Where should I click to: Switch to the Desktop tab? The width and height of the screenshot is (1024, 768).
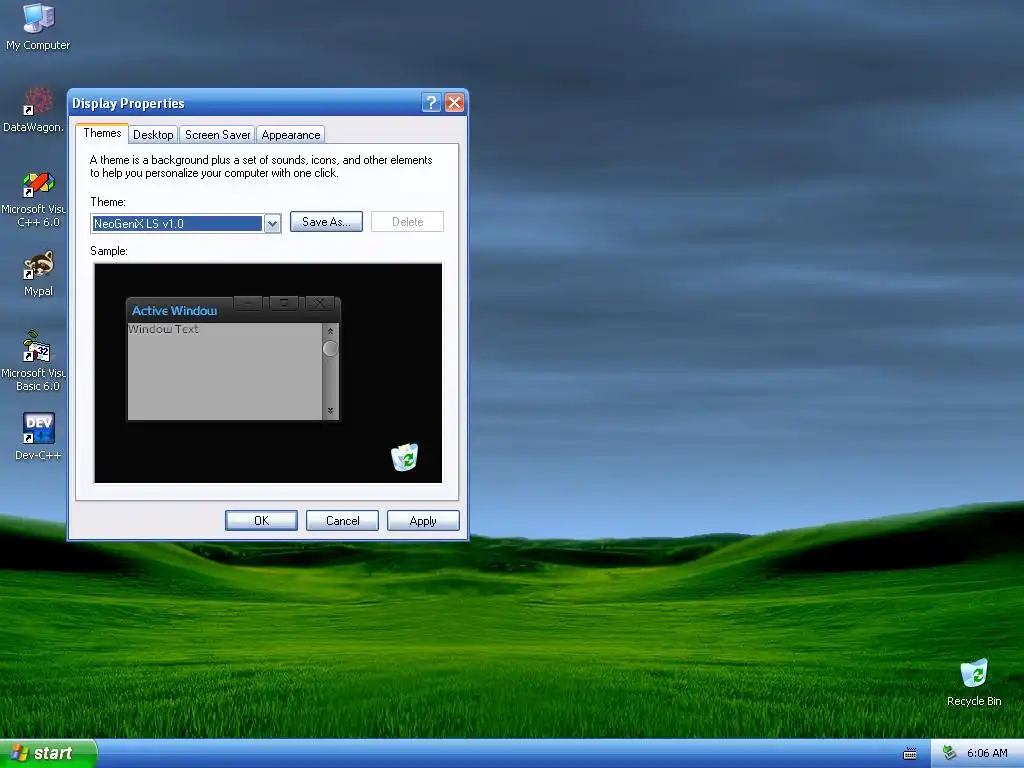tap(153, 135)
